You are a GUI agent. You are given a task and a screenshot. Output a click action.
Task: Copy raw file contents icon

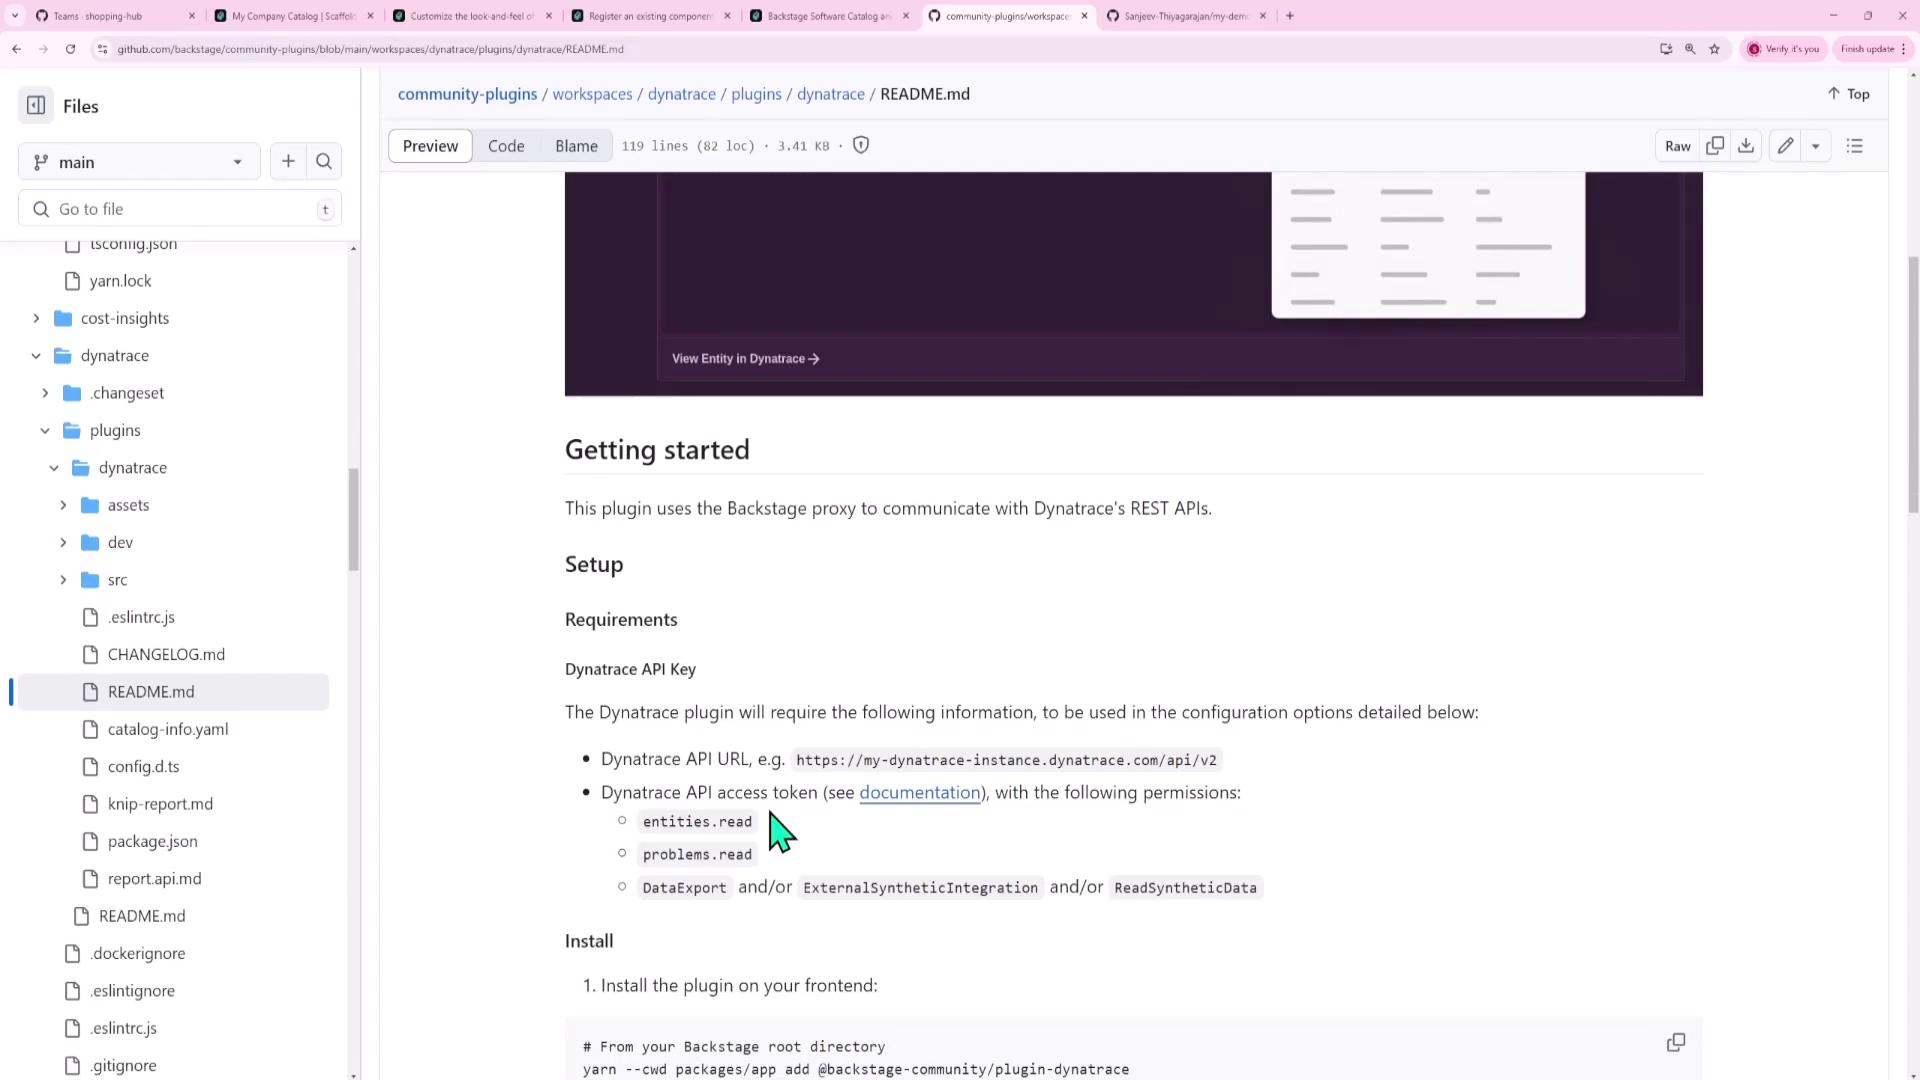[1715, 146]
